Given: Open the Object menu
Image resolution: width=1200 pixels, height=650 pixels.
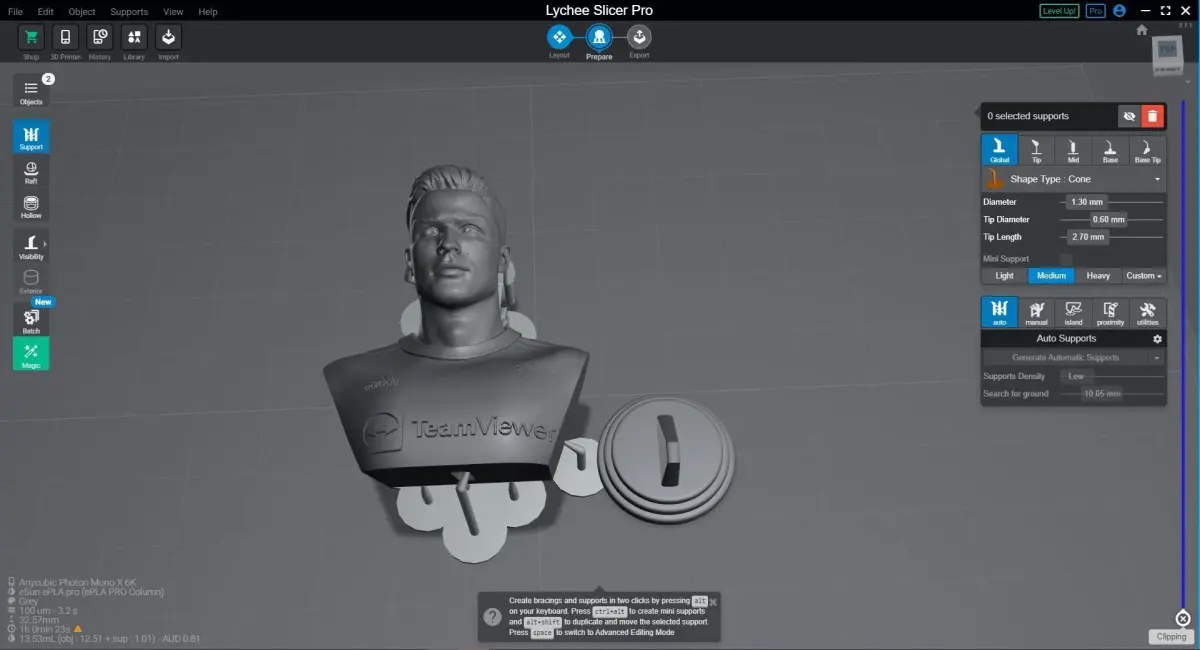Looking at the screenshot, I should [x=82, y=12].
